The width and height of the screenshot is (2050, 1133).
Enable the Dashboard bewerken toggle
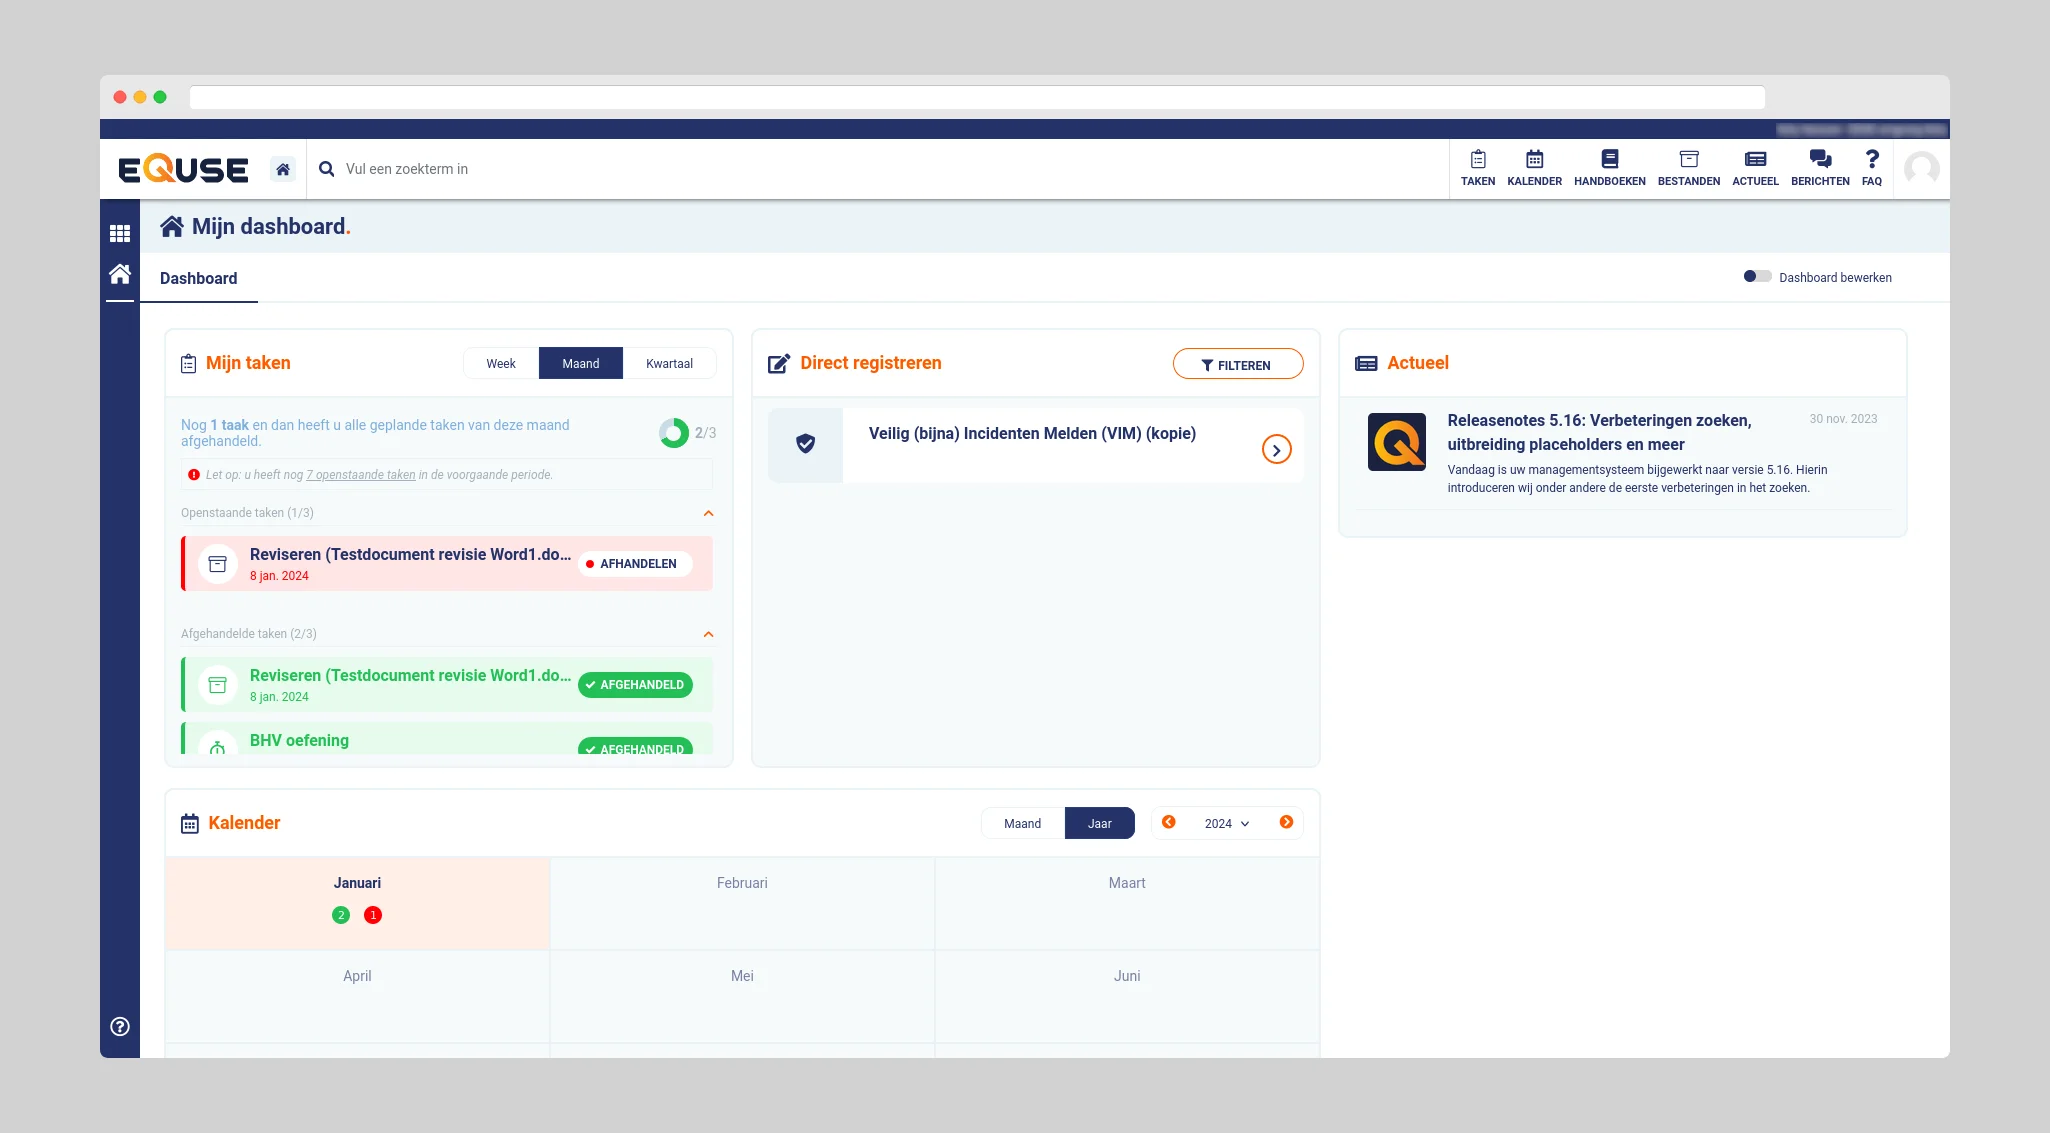point(1757,277)
